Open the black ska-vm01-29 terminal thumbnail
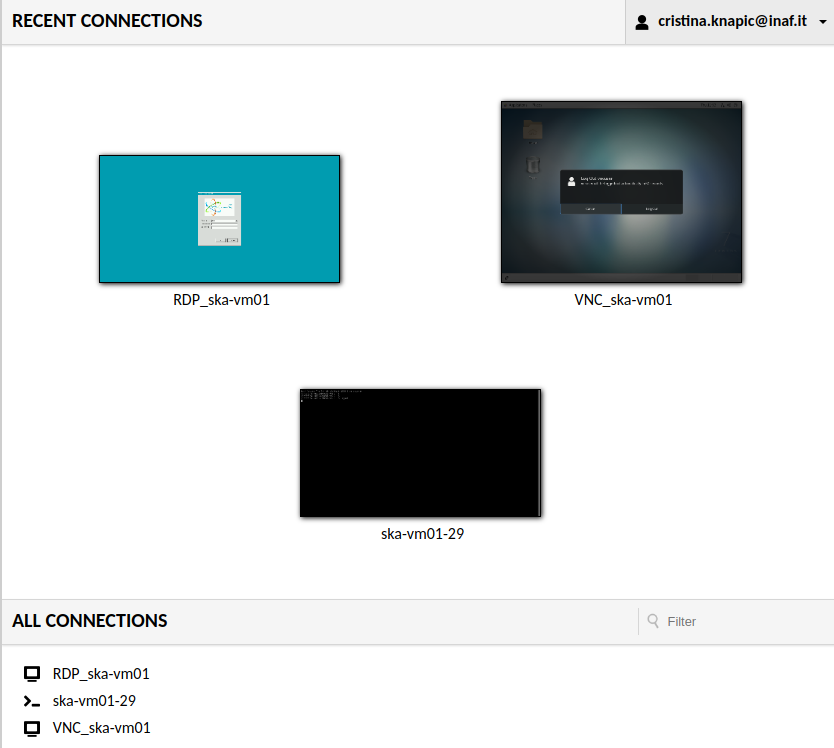This screenshot has width=834, height=748. click(x=420, y=452)
